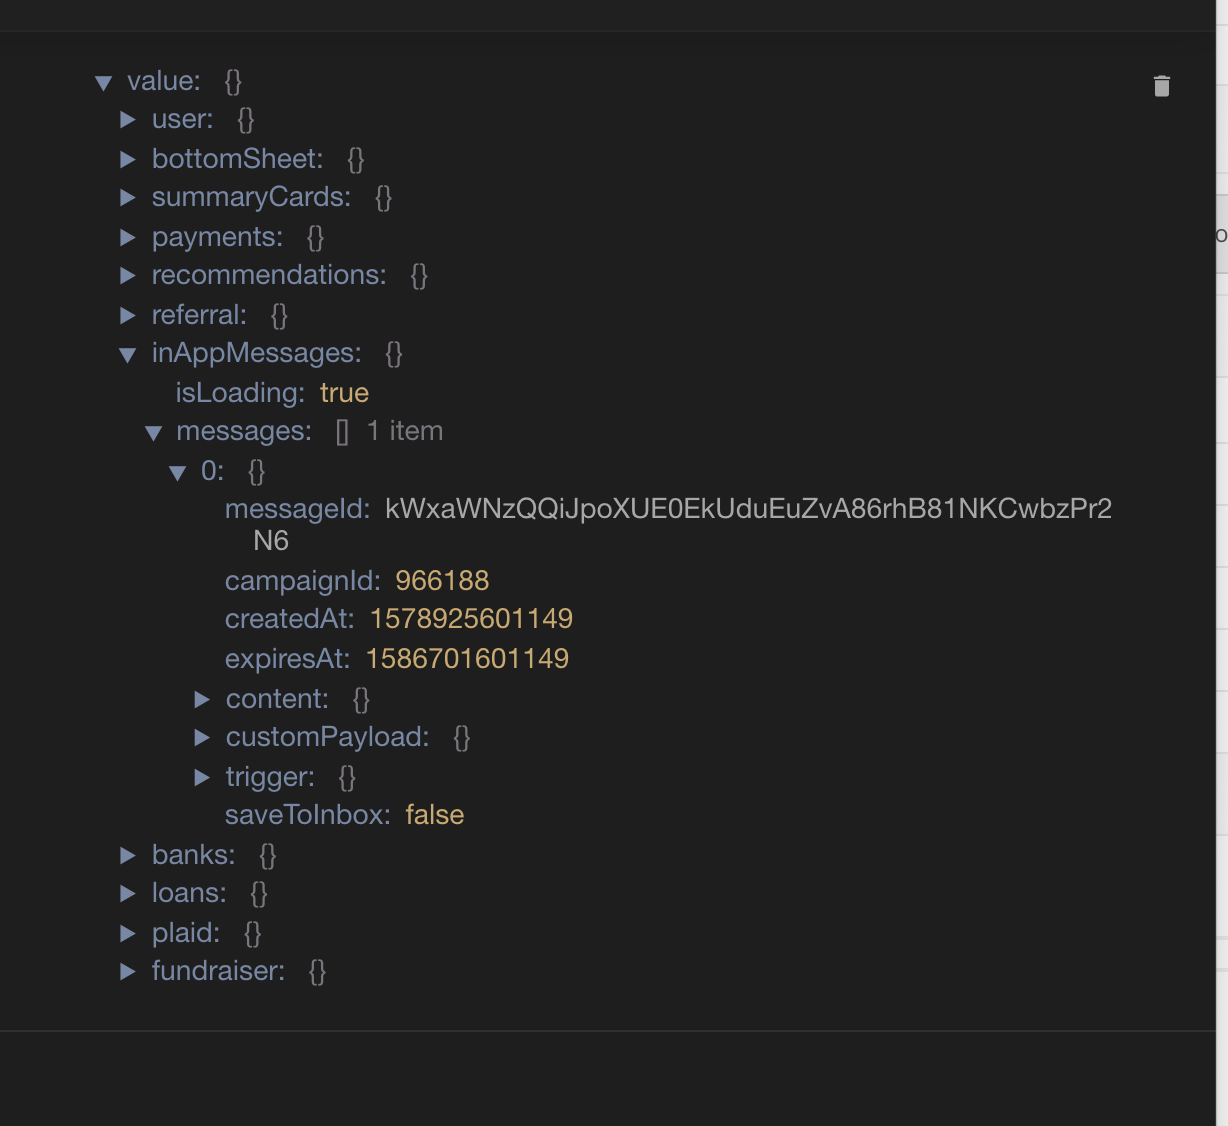Click the user key label
1228x1126 pixels.
182,119
